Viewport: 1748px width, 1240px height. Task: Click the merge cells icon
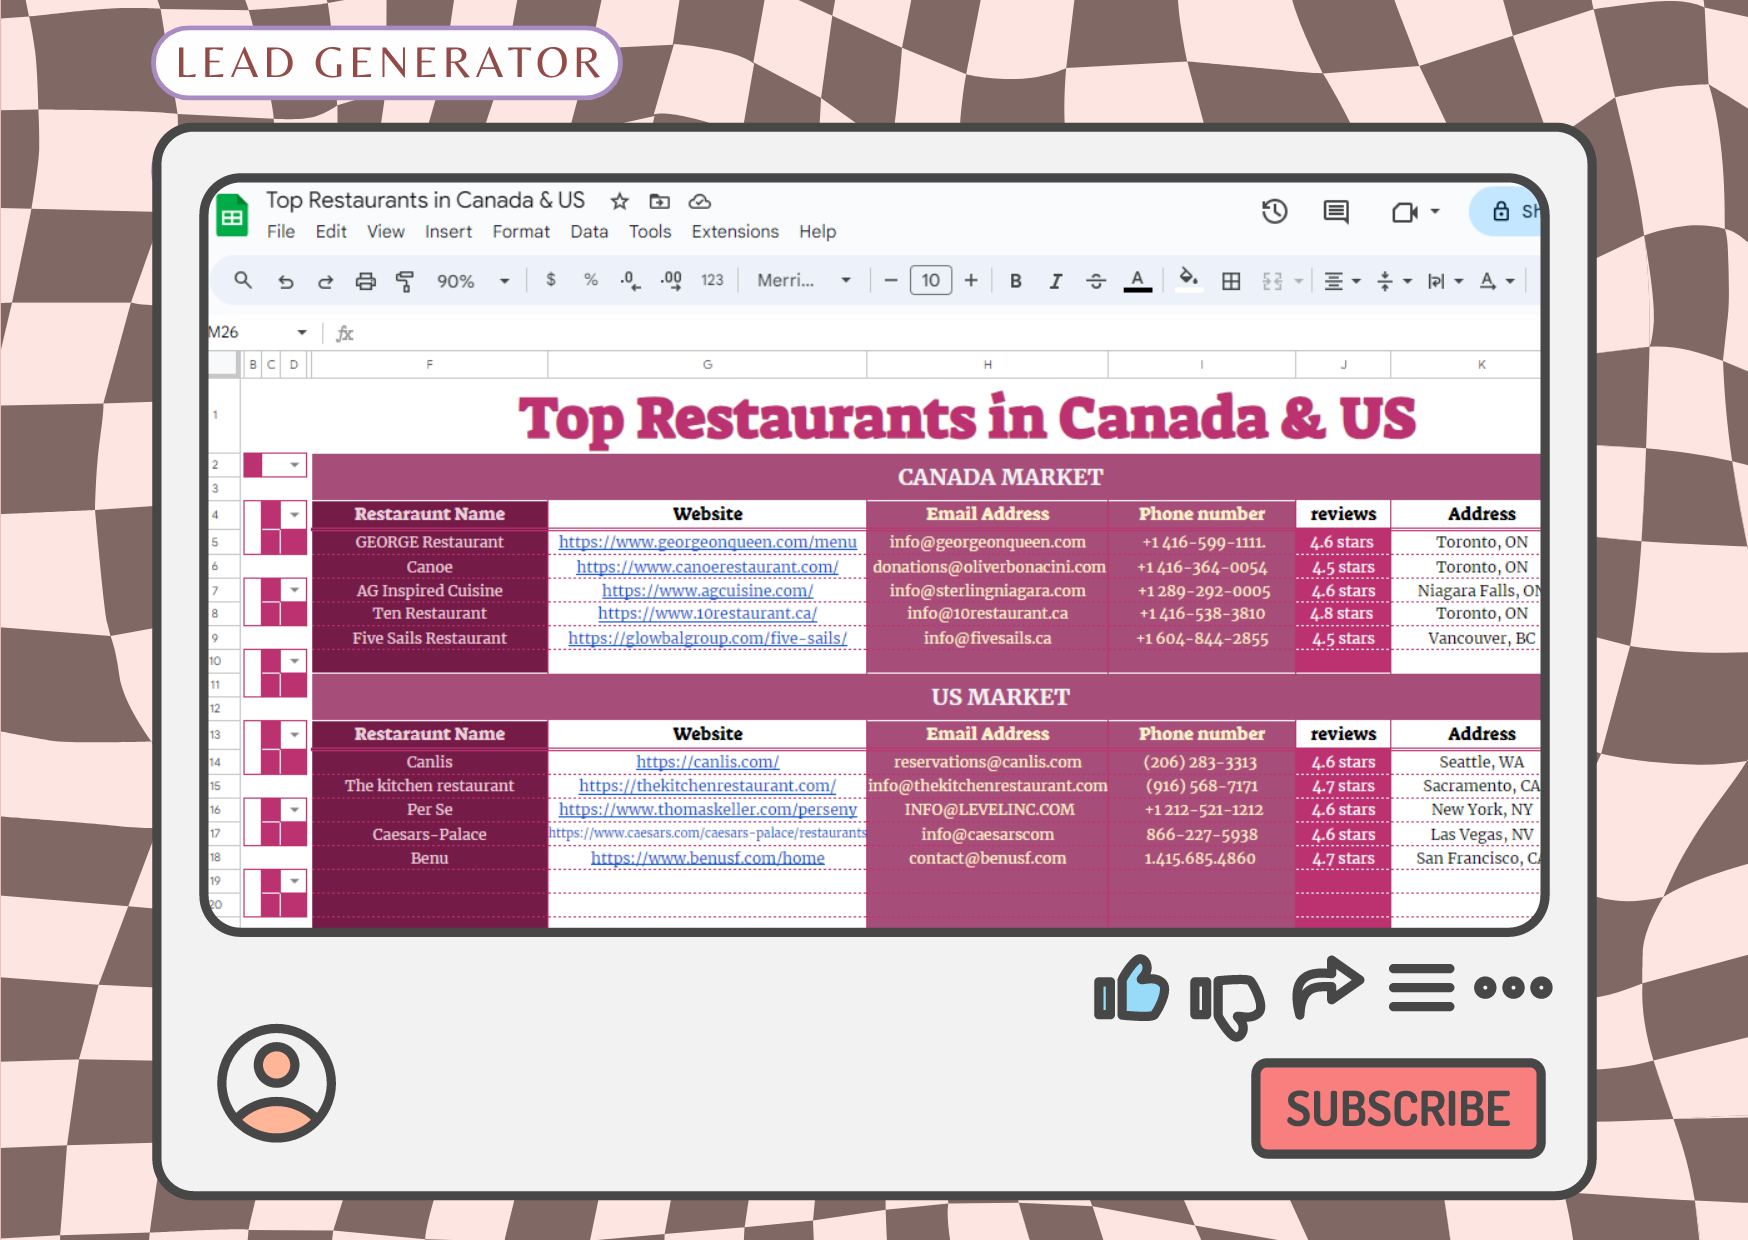click(1272, 281)
